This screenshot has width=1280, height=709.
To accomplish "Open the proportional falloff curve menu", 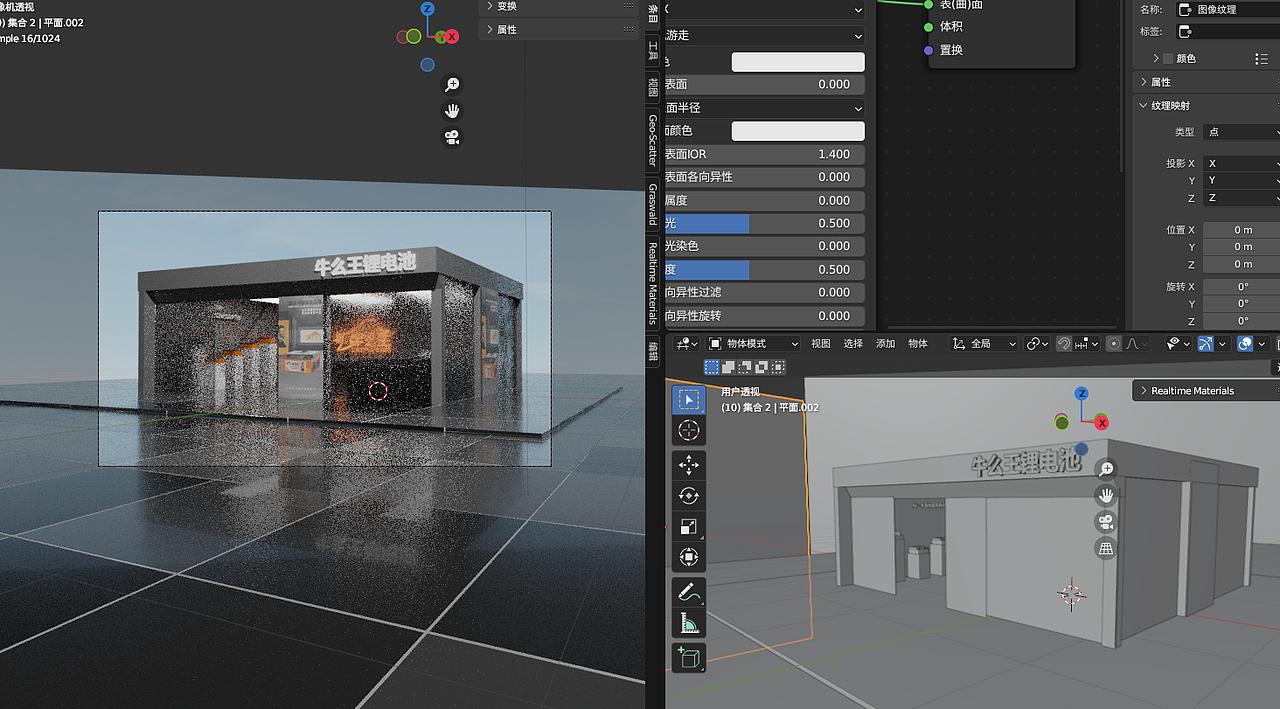I will (1137, 343).
